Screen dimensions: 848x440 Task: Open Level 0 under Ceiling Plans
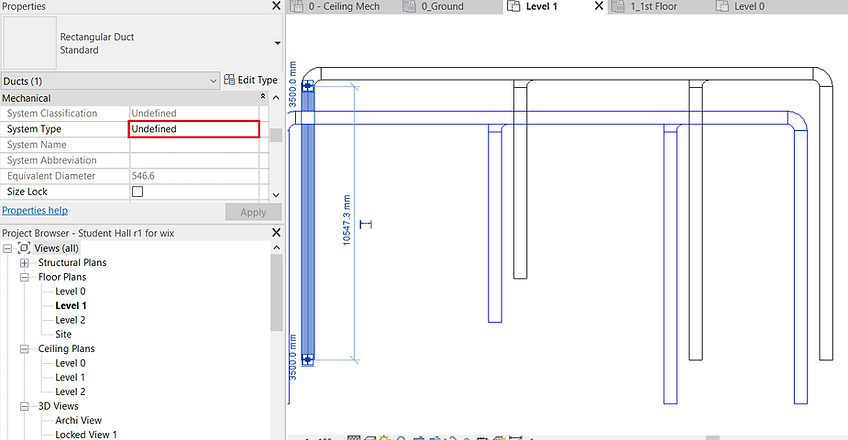(70, 363)
